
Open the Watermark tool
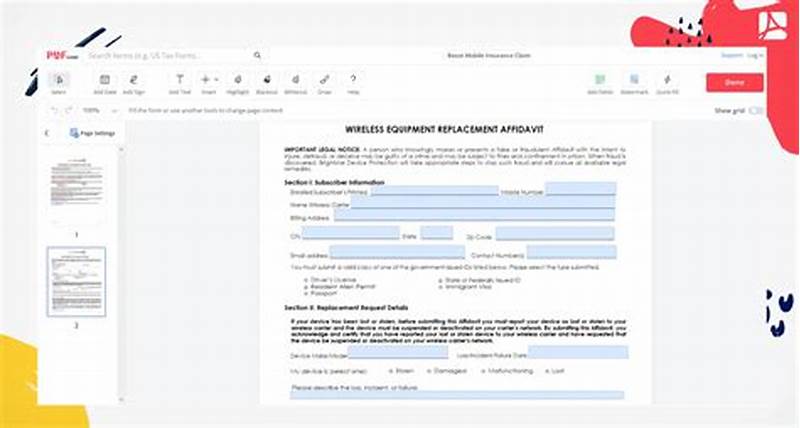(x=634, y=84)
